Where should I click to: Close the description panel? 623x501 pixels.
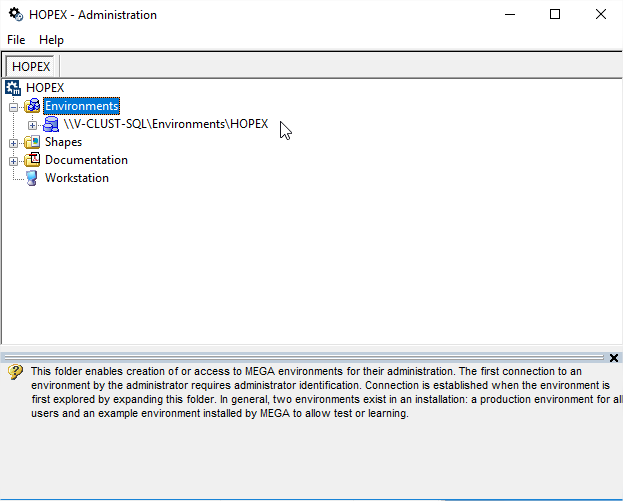pyautogui.click(x=614, y=357)
